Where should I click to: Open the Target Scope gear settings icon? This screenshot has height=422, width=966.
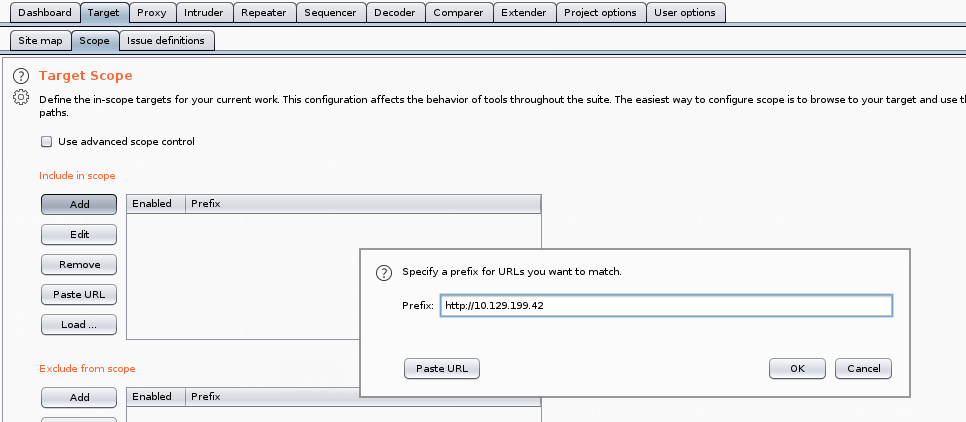pyautogui.click(x=20, y=98)
